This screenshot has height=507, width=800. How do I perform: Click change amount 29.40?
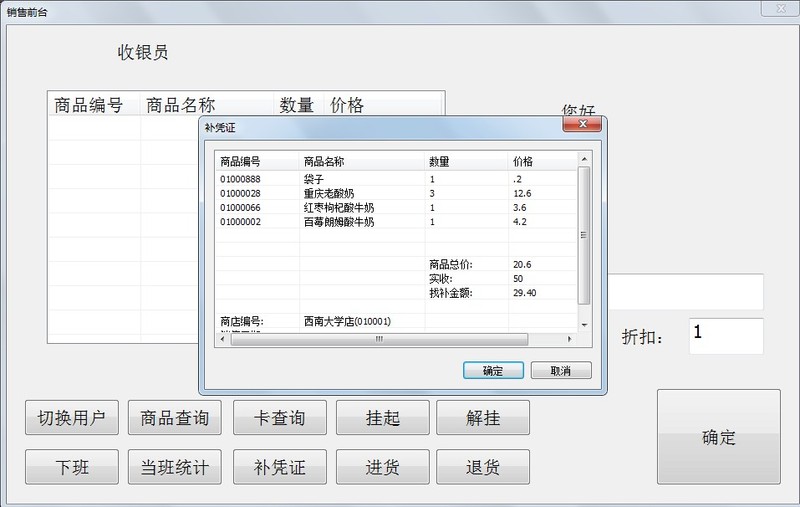524,293
